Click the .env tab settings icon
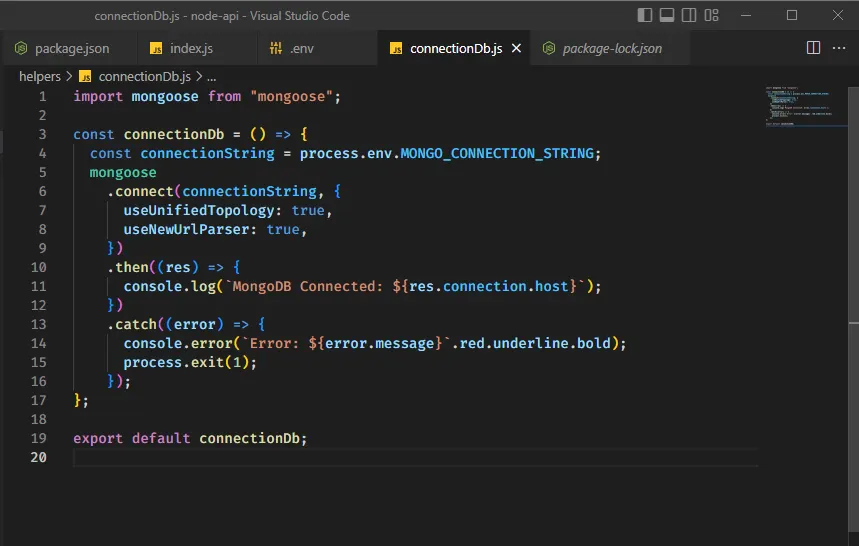 point(276,48)
